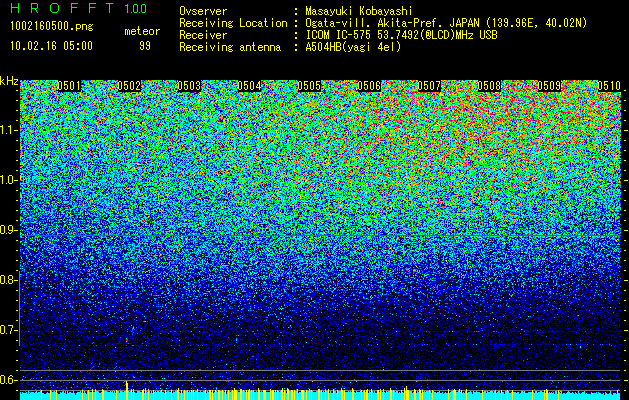Click the red meteor echo dot near 0.7 kHz
The image size is (629, 400).
(x=127, y=340)
